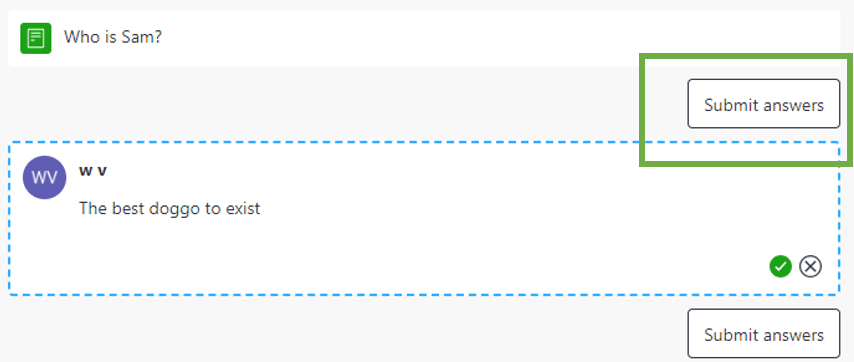Focus the response card by w v
This screenshot has width=854, height=362.
coord(424,218)
